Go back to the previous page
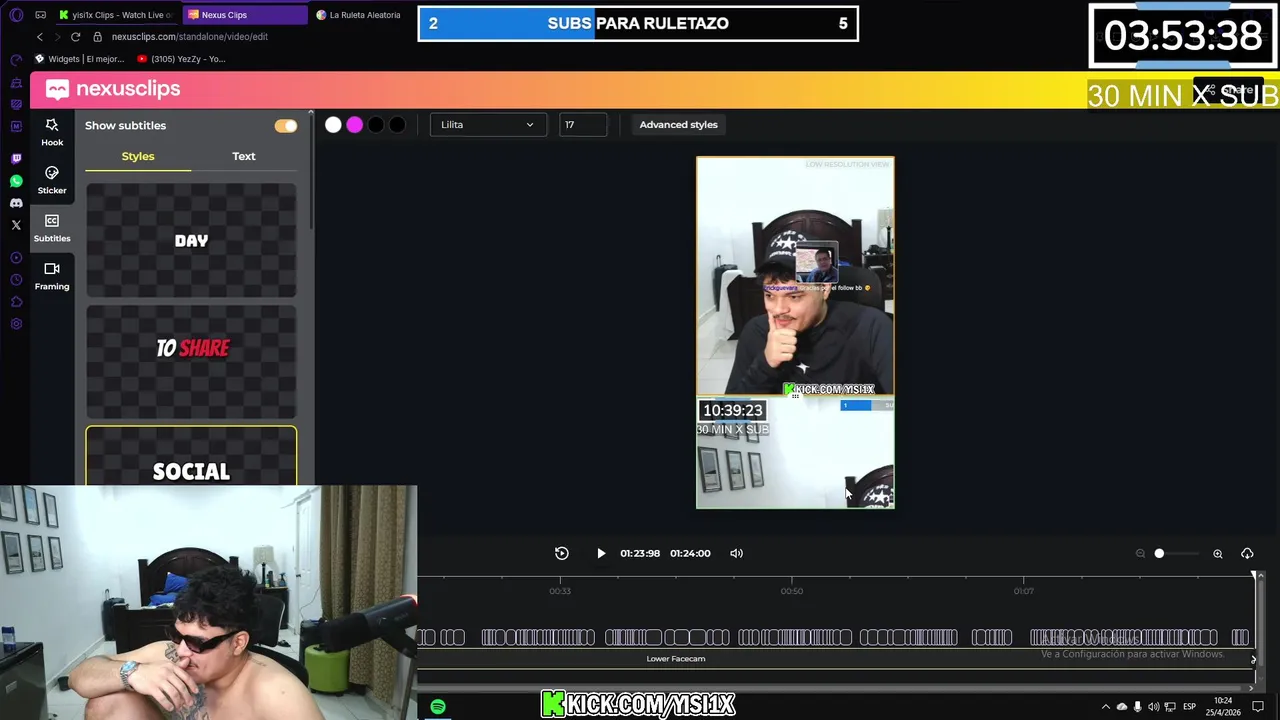 (x=40, y=37)
